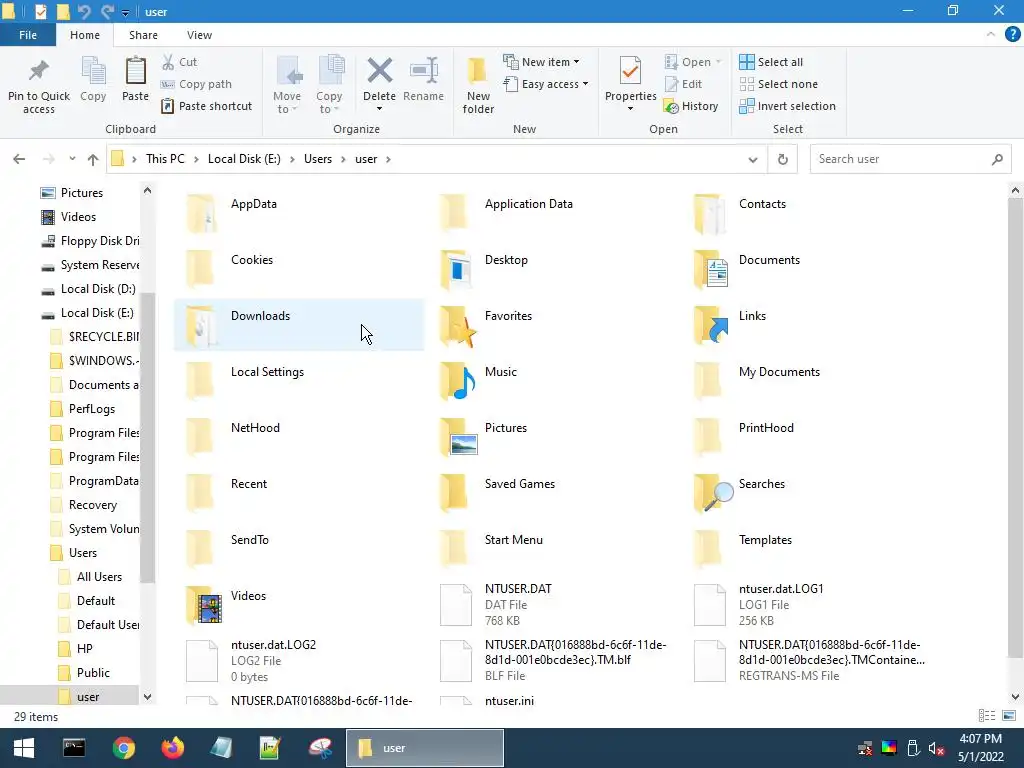Switch to the View tab
The image size is (1024, 768).
[199, 35]
